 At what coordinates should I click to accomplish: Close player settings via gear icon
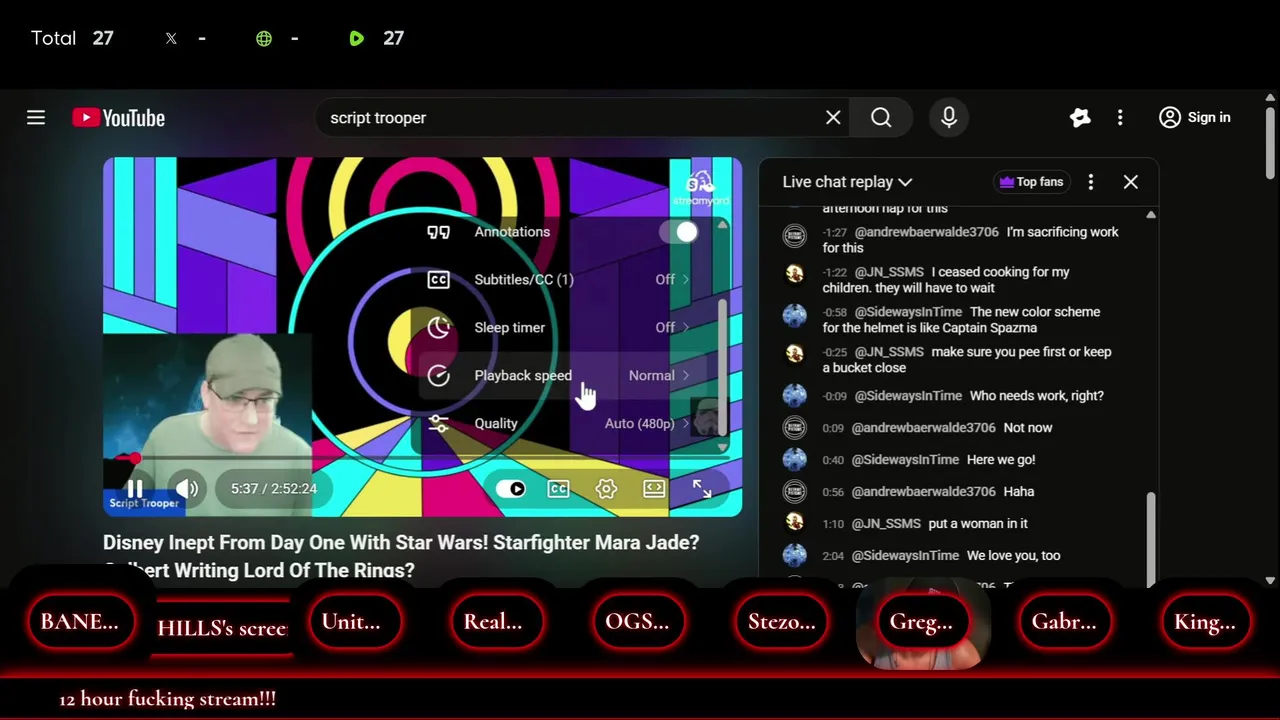point(606,489)
